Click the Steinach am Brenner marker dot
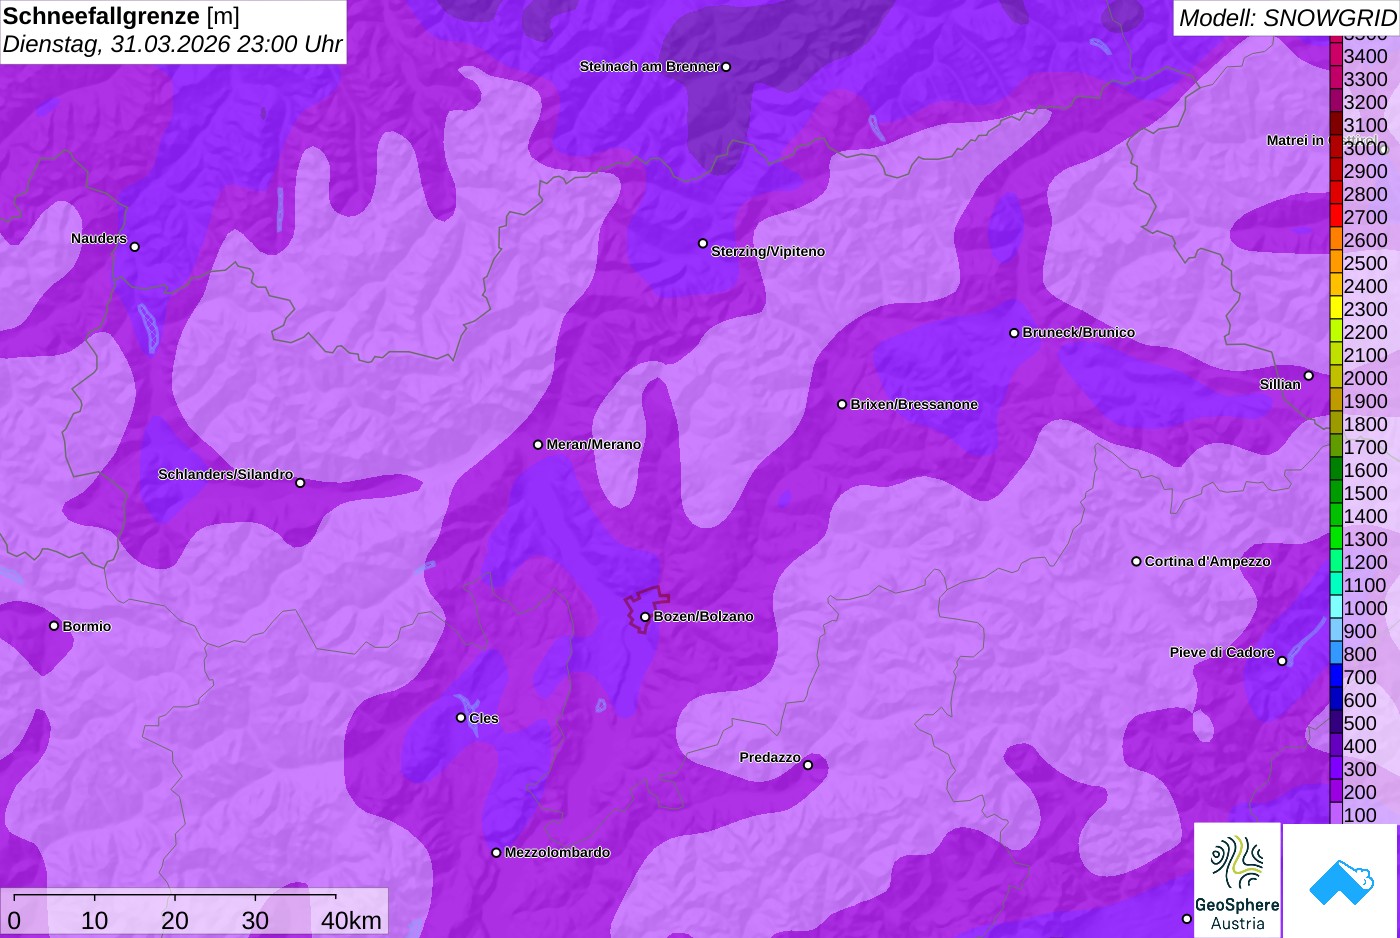1400x938 pixels. coord(726,67)
